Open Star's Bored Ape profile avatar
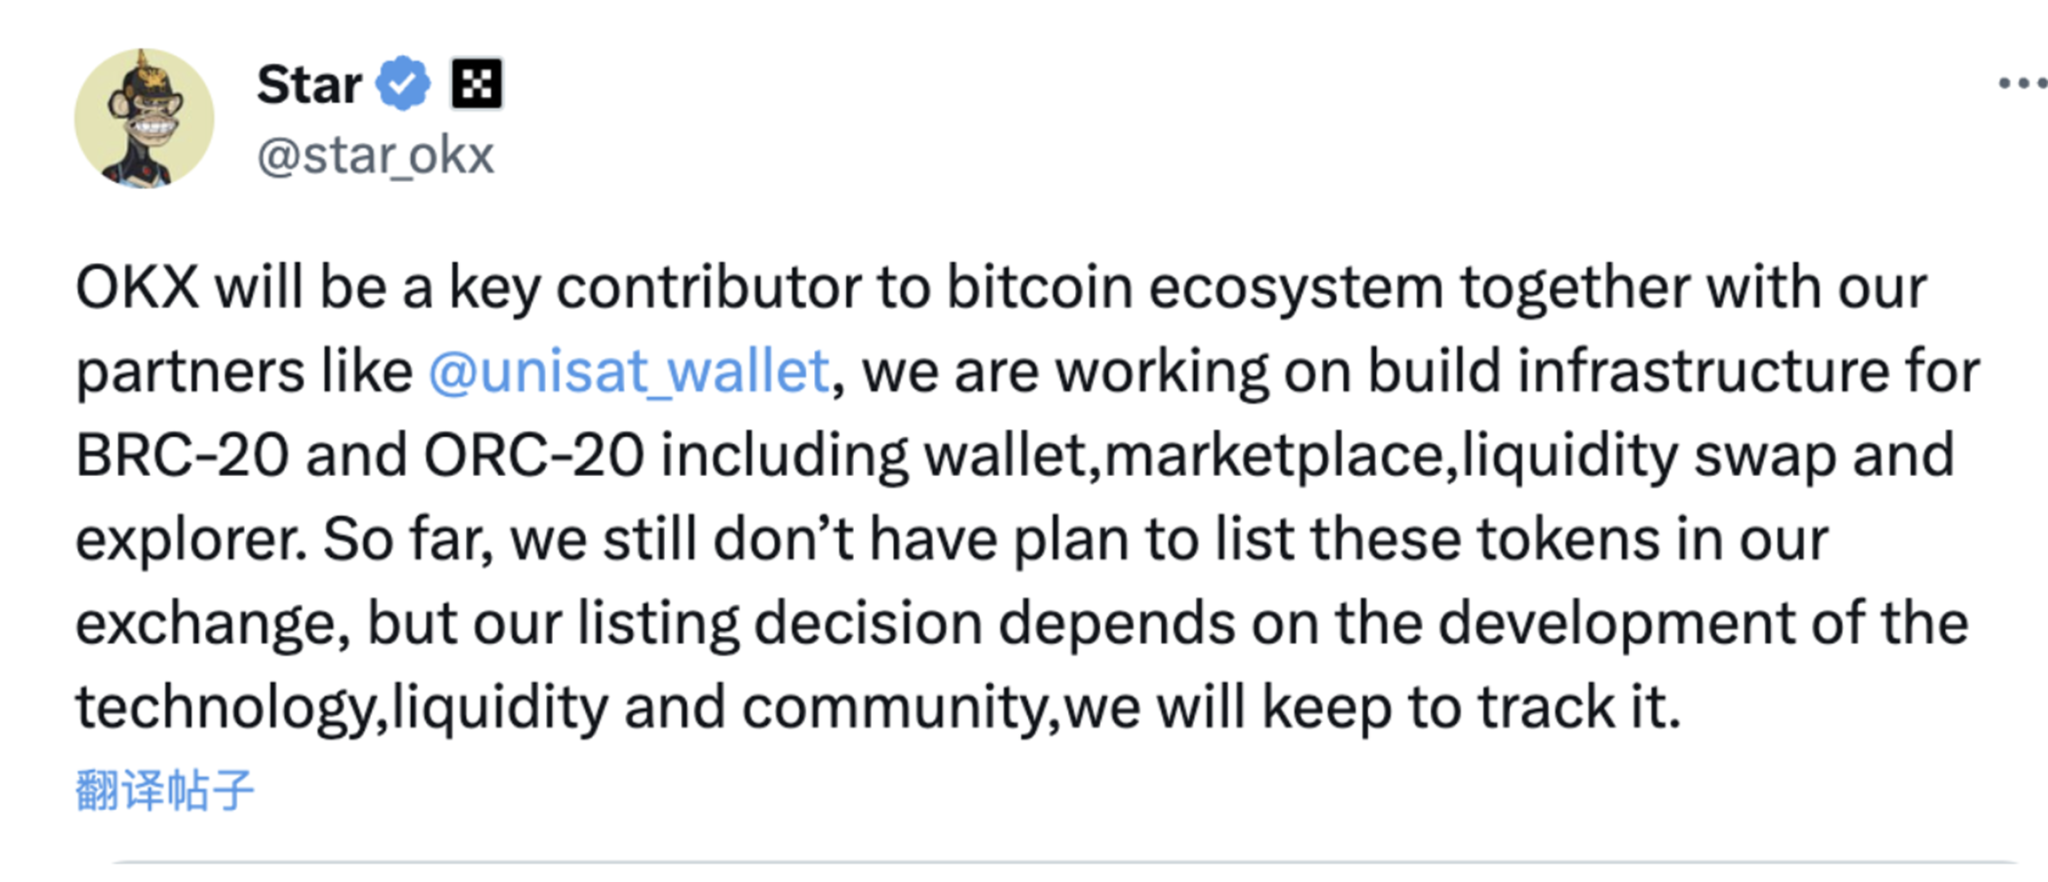The image size is (2048, 882). [144, 118]
